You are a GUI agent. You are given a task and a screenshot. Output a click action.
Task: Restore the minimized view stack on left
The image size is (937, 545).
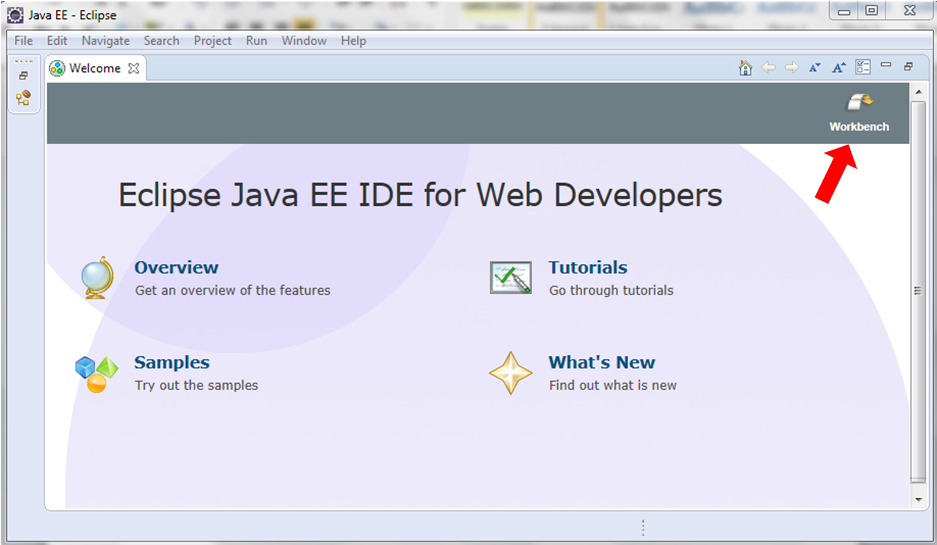pos(23,76)
